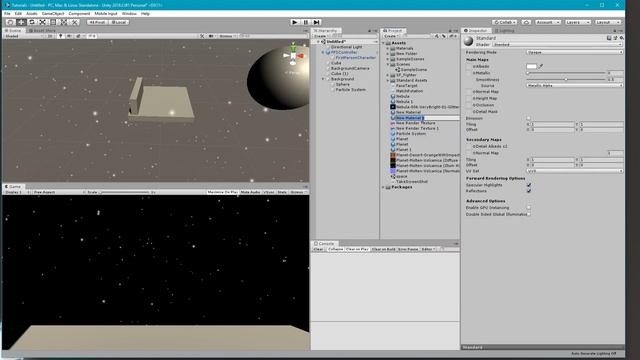This screenshot has width=640, height=360.
Task: Switch to the Asset Store tab
Action: point(42,31)
